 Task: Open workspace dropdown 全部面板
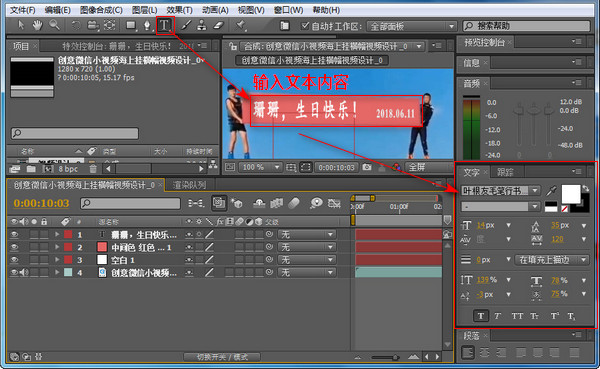411,26
